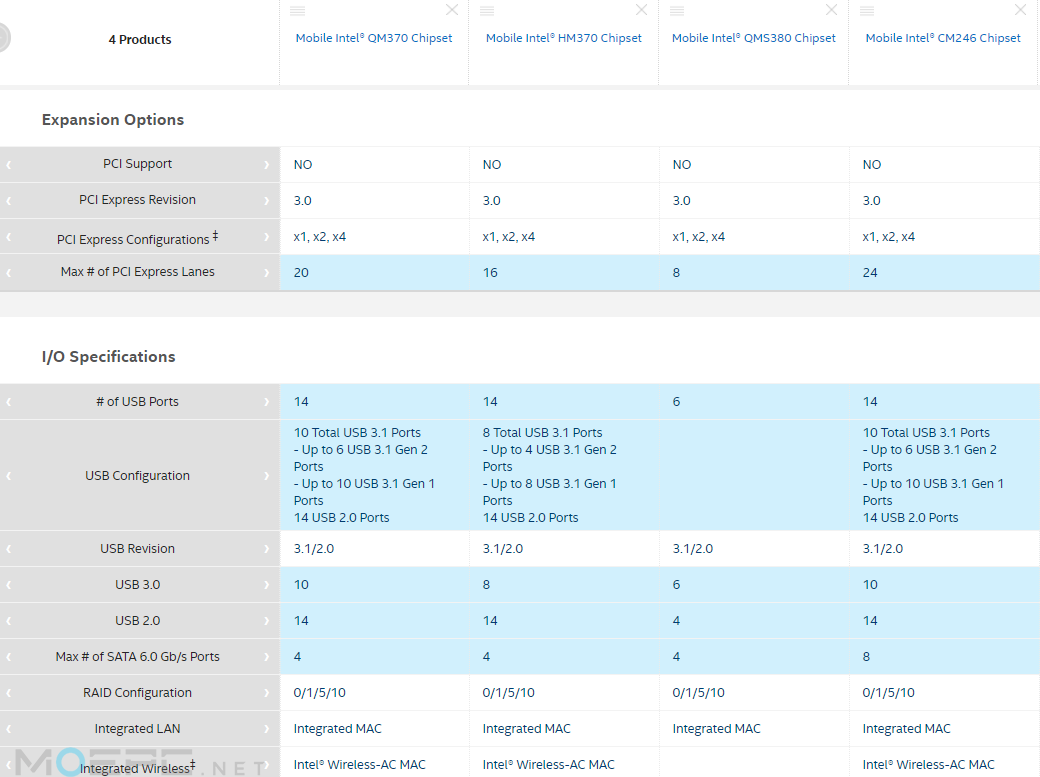Click left chevron on USB Configuration row

pyautogui.click(x=9, y=476)
